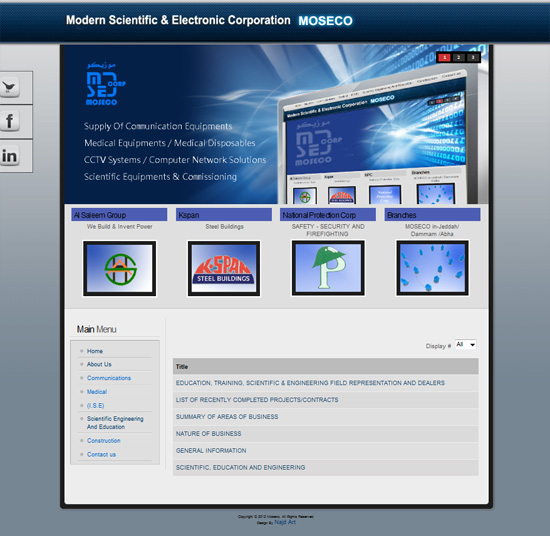Open Communications menu item
Image resolution: width=550 pixels, height=536 pixels.
pos(109,378)
